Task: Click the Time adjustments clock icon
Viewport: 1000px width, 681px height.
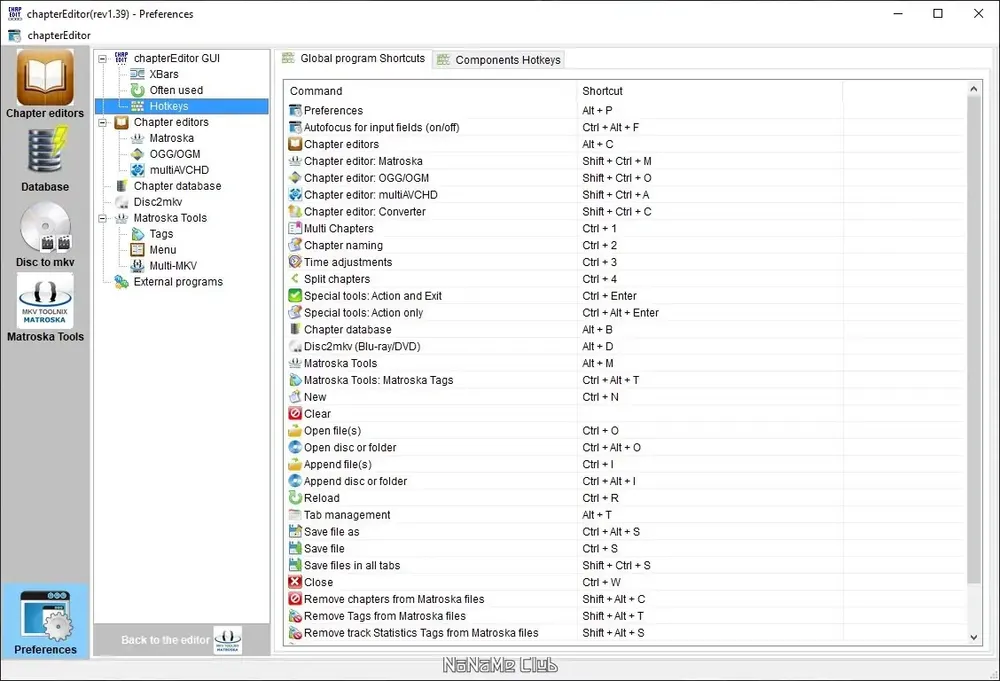Action: click(295, 262)
